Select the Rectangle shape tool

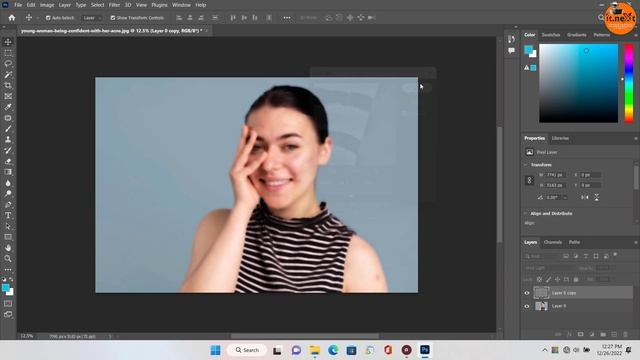(x=8, y=237)
